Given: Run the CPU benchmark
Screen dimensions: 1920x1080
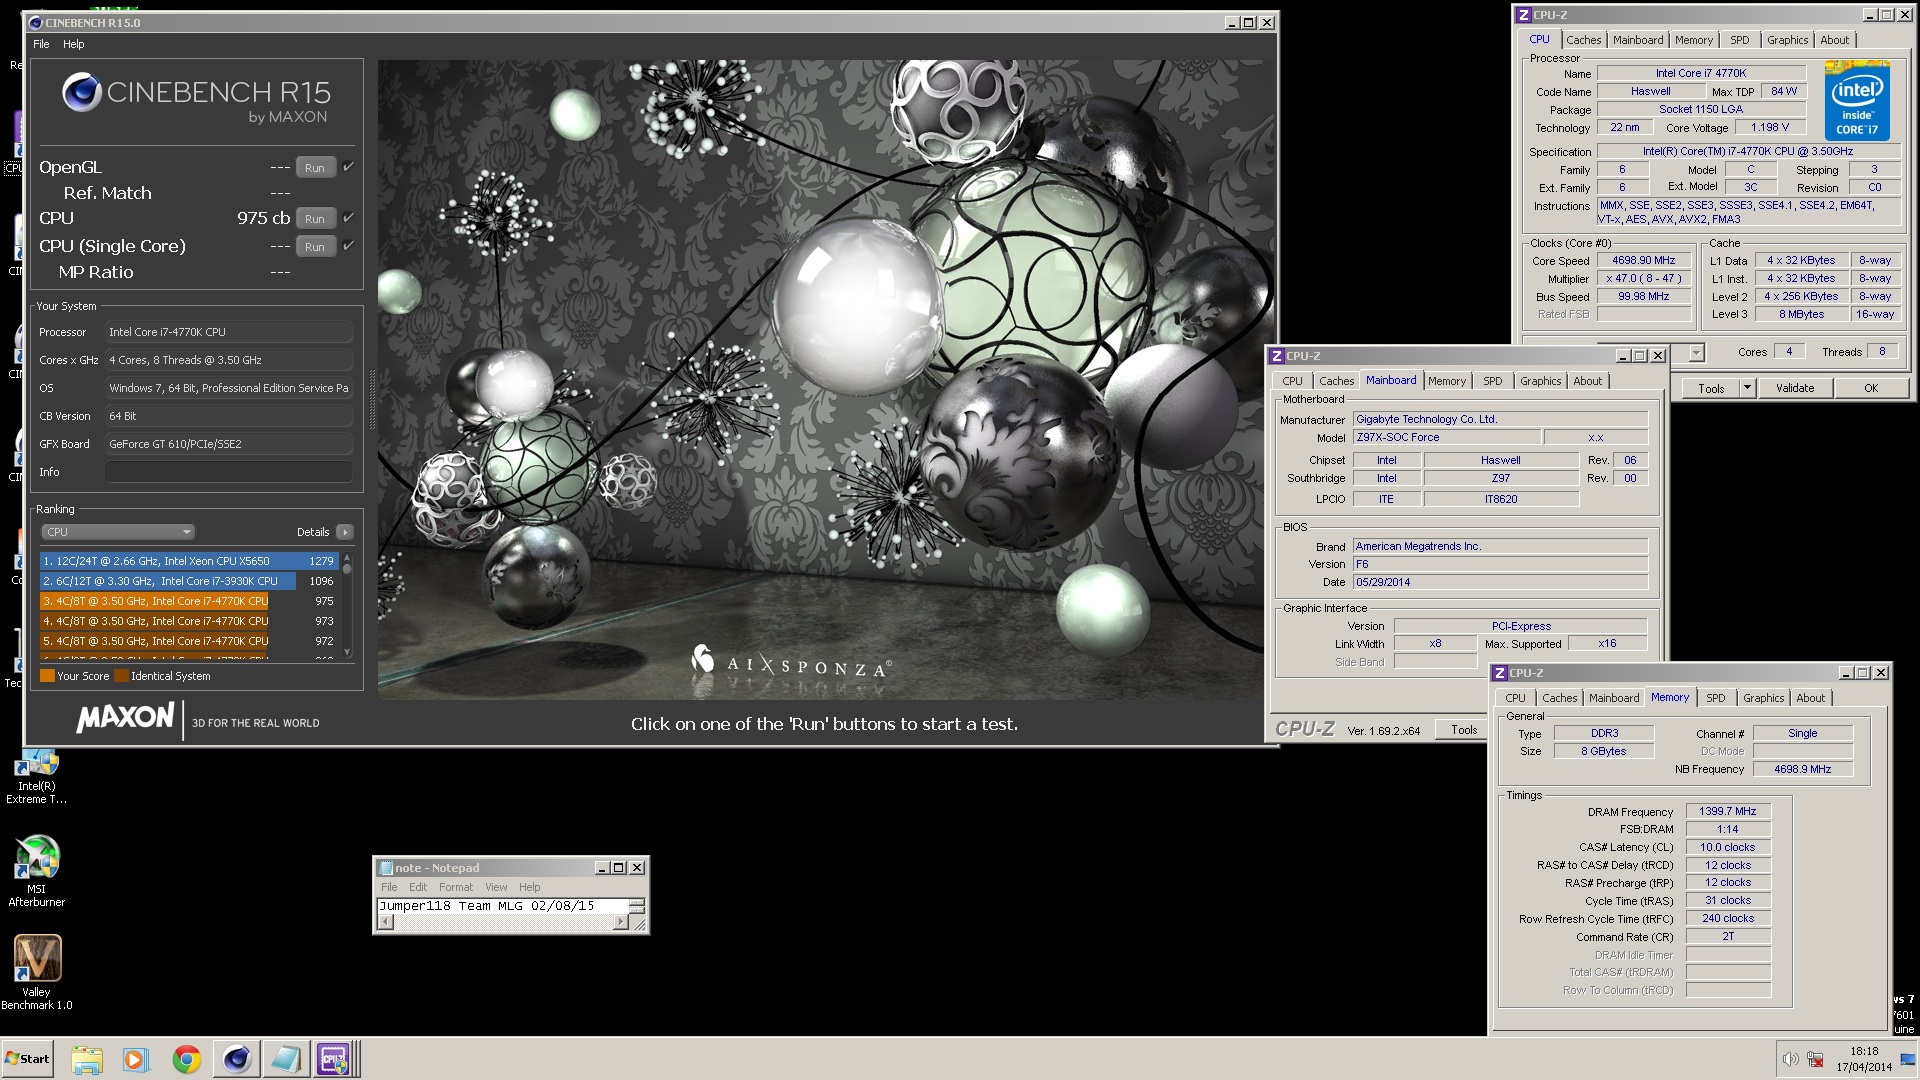Looking at the screenshot, I should point(315,218).
